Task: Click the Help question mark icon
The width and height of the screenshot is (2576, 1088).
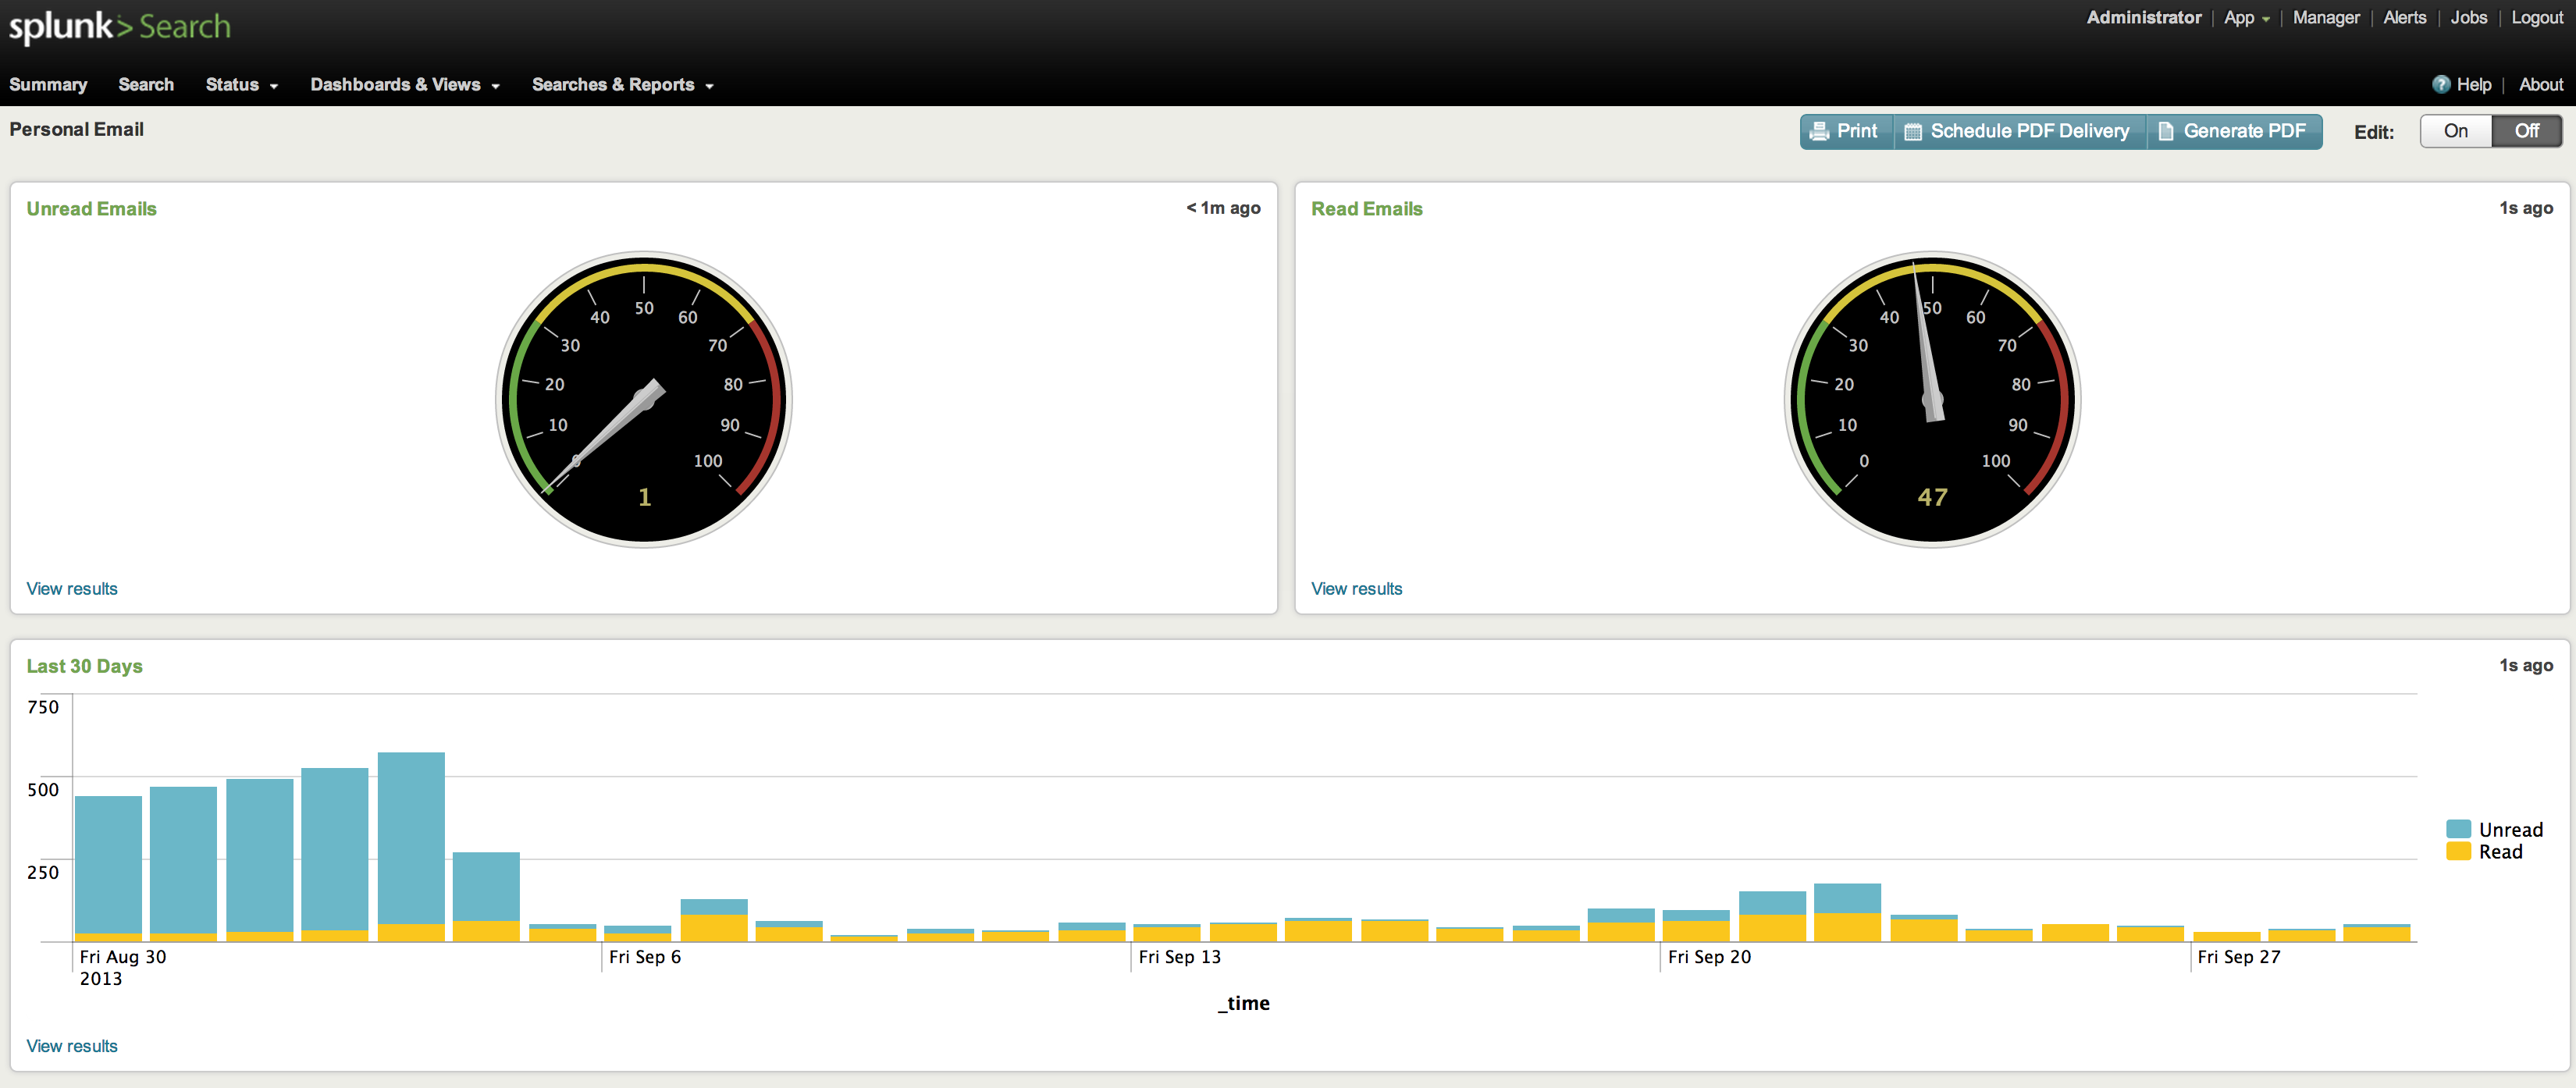Action: coord(2441,85)
